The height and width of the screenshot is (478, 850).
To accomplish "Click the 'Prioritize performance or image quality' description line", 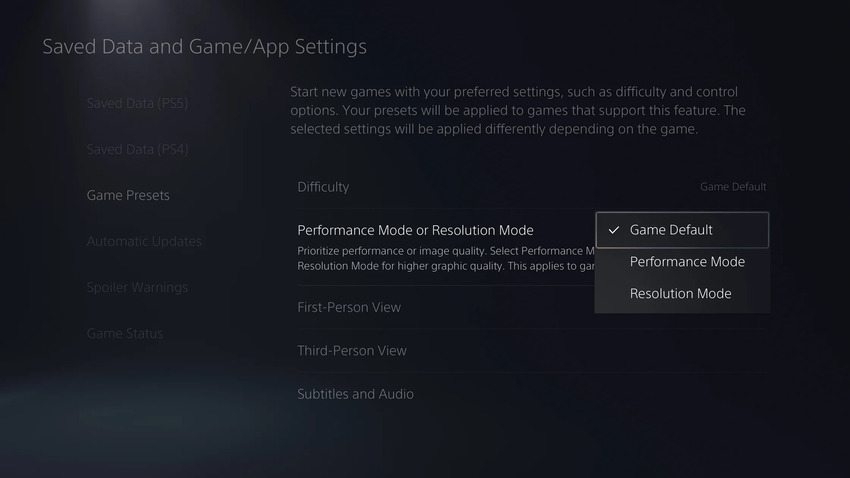I will 446,251.
